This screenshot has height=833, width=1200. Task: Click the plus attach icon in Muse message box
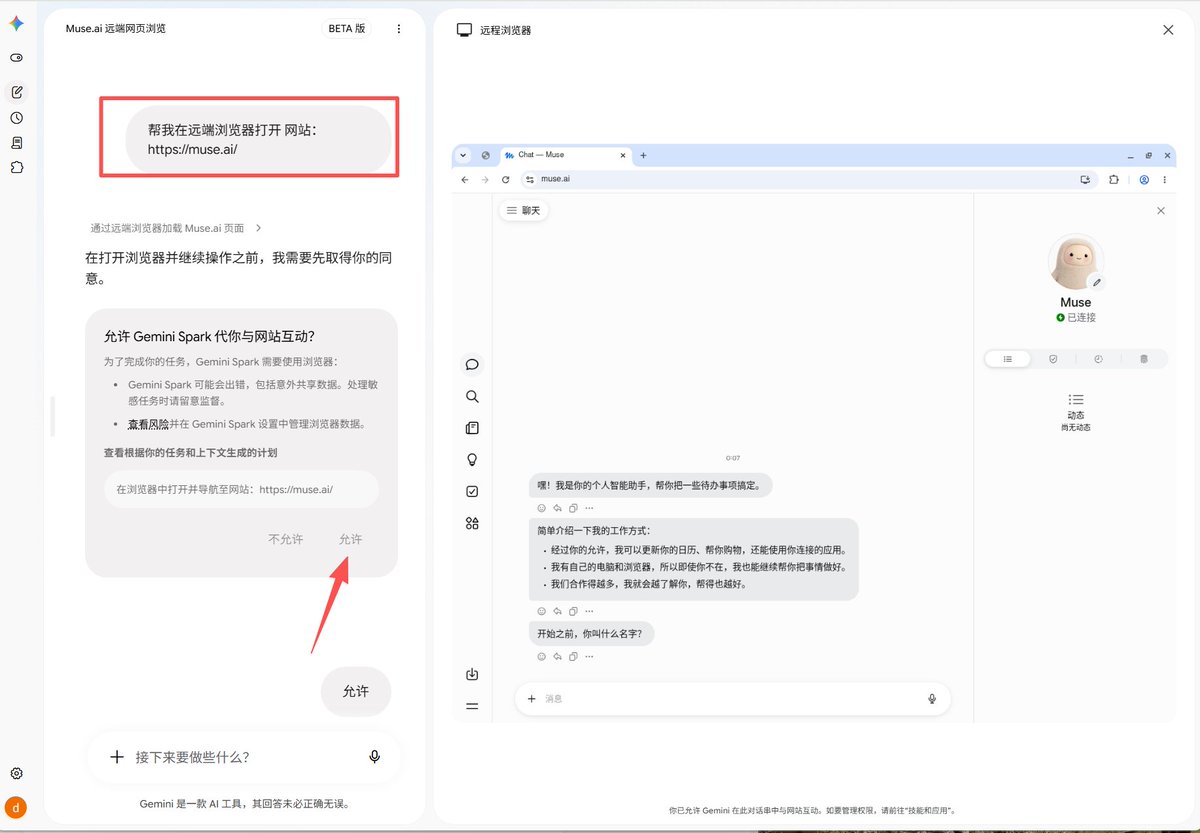(532, 699)
